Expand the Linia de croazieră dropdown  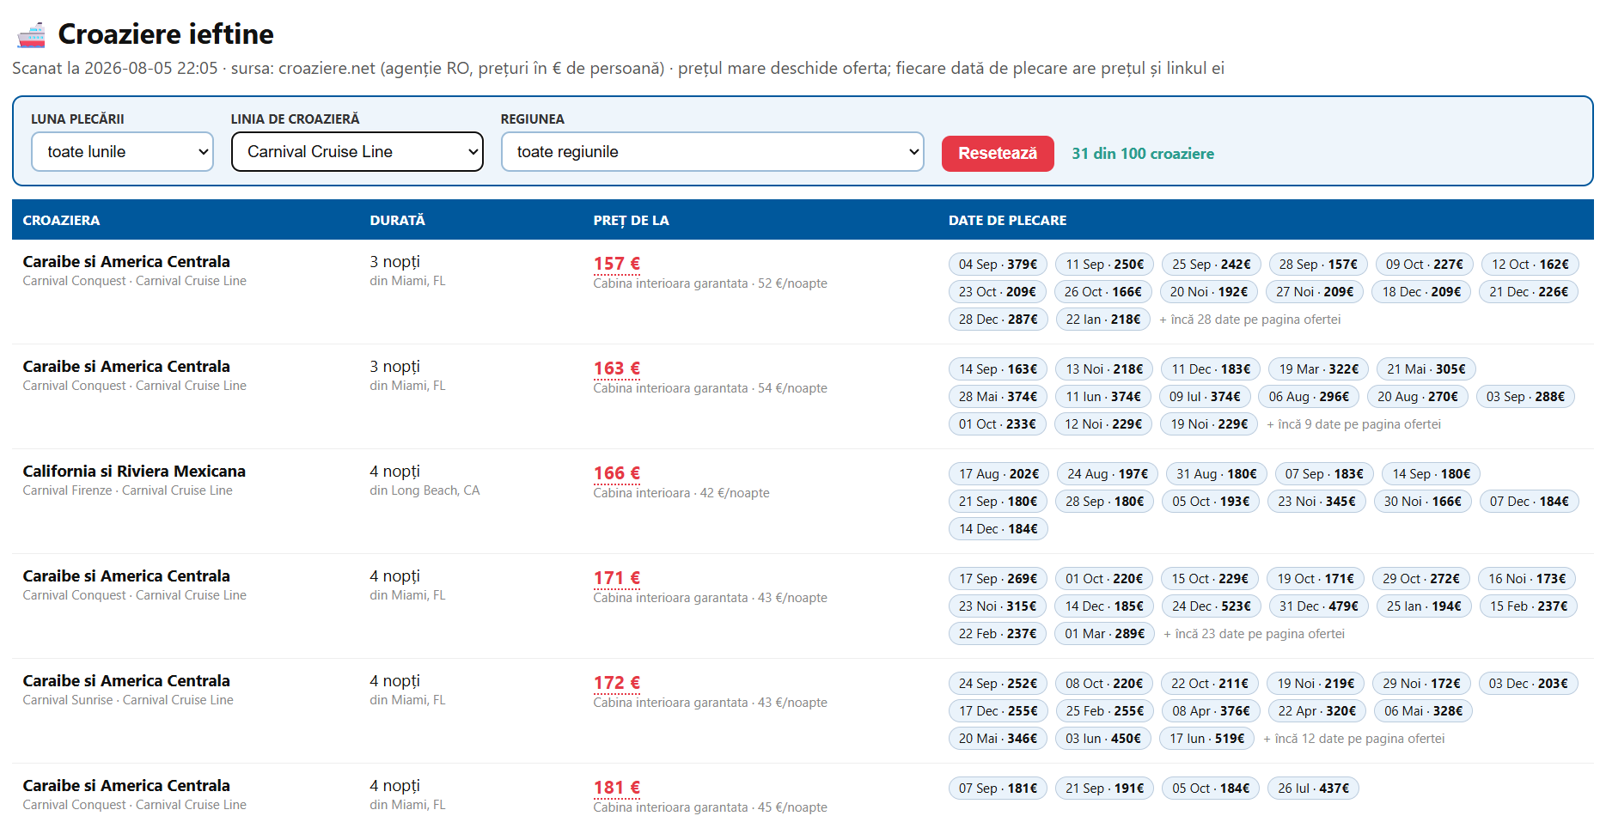[357, 152]
